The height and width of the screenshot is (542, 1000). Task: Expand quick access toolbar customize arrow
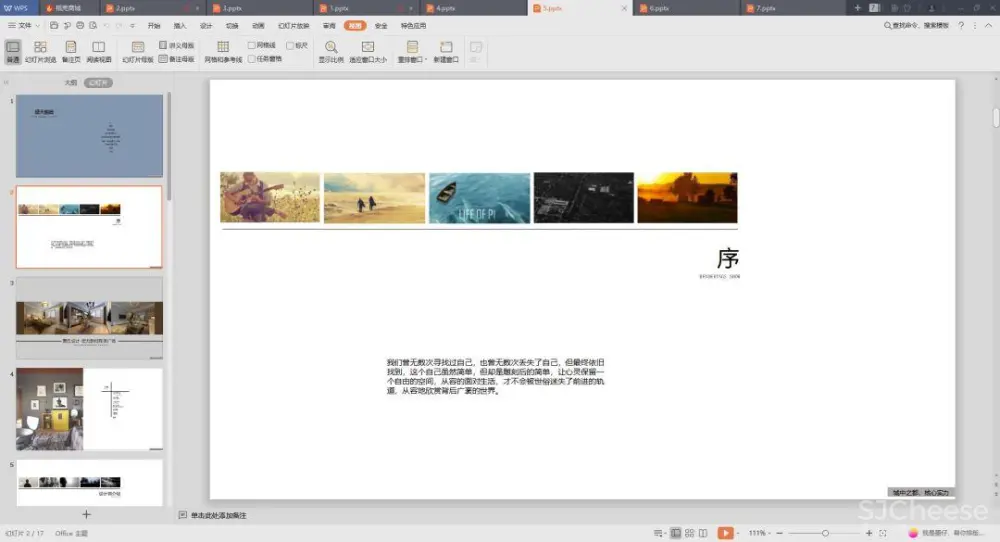[x=133, y=26]
